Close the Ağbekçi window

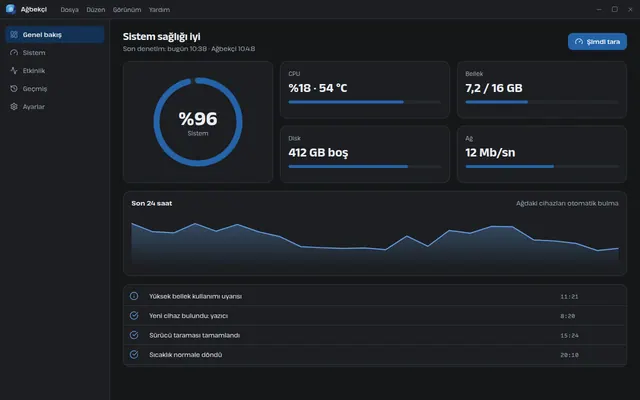point(630,9)
